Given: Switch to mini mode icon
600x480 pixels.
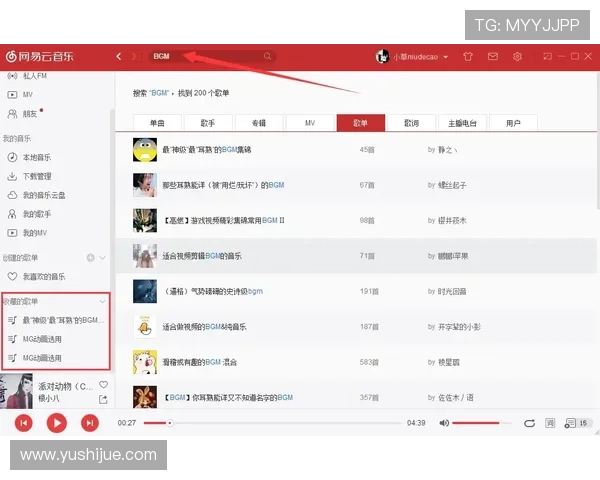Looking at the screenshot, I should pyautogui.click(x=548, y=57).
